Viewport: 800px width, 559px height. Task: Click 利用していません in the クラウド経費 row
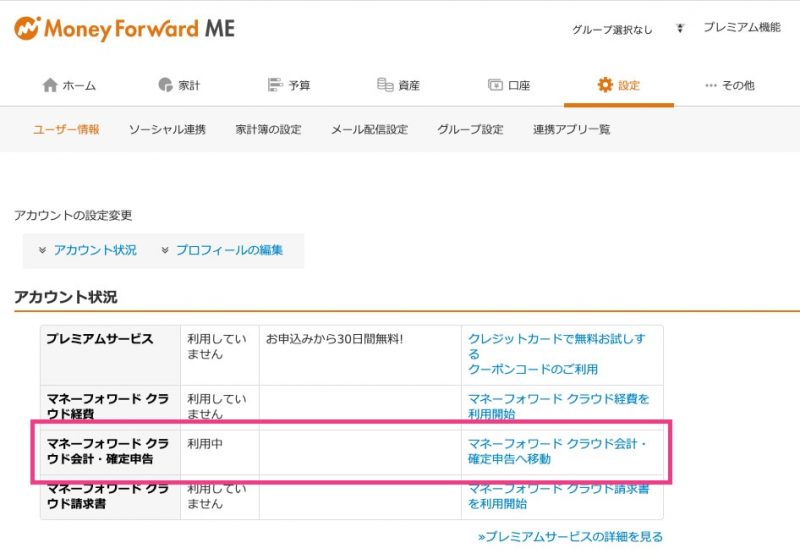tap(217, 406)
